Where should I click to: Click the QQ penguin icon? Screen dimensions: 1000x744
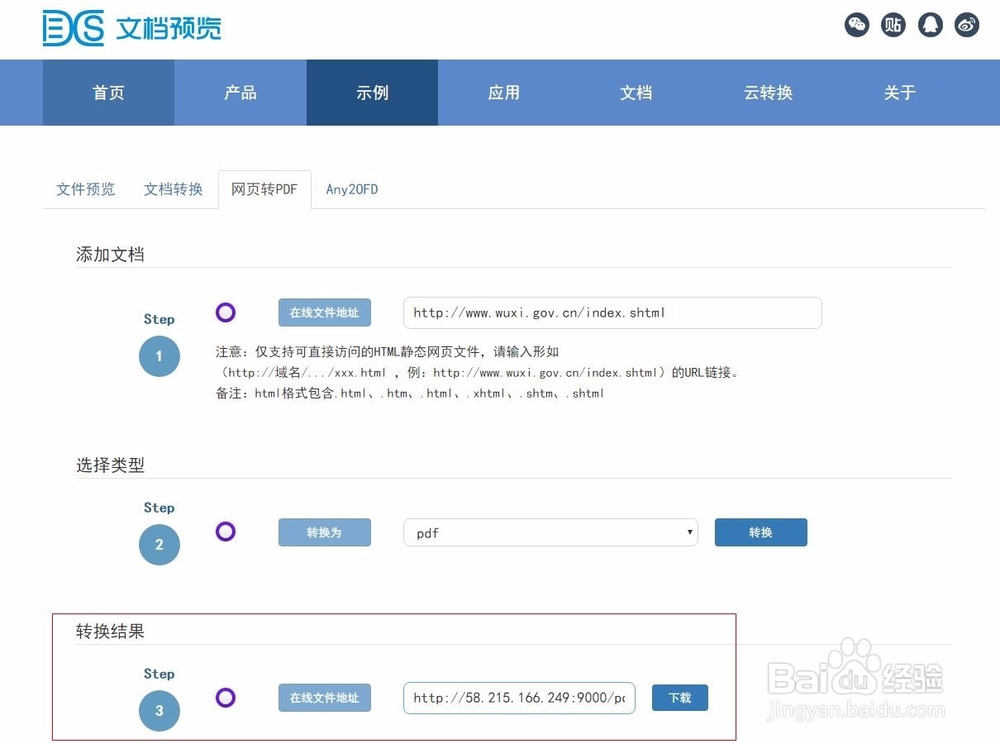coord(931,25)
